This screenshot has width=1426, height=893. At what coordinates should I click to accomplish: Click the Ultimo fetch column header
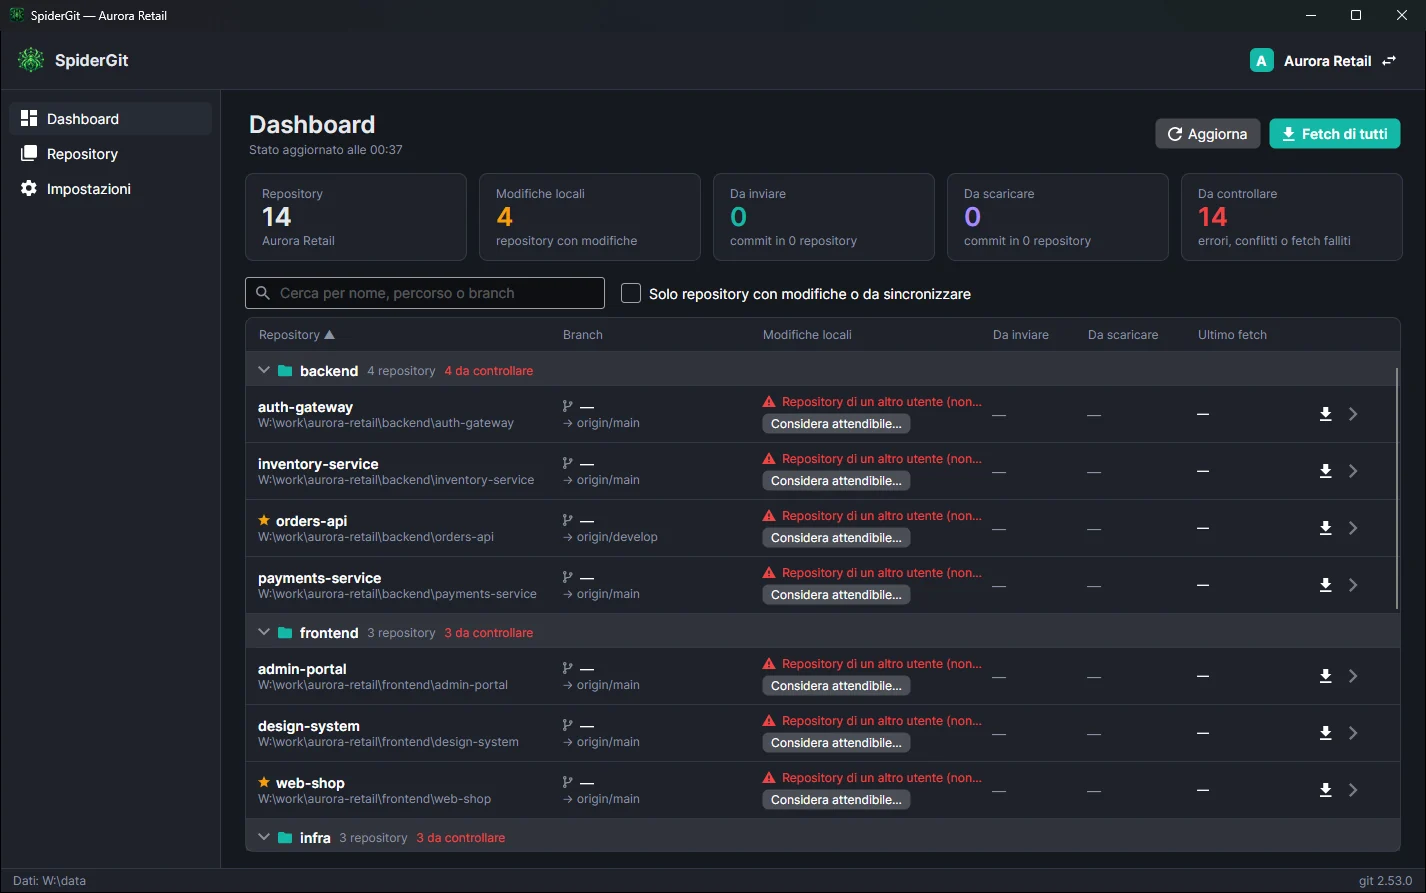click(1232, 335)
